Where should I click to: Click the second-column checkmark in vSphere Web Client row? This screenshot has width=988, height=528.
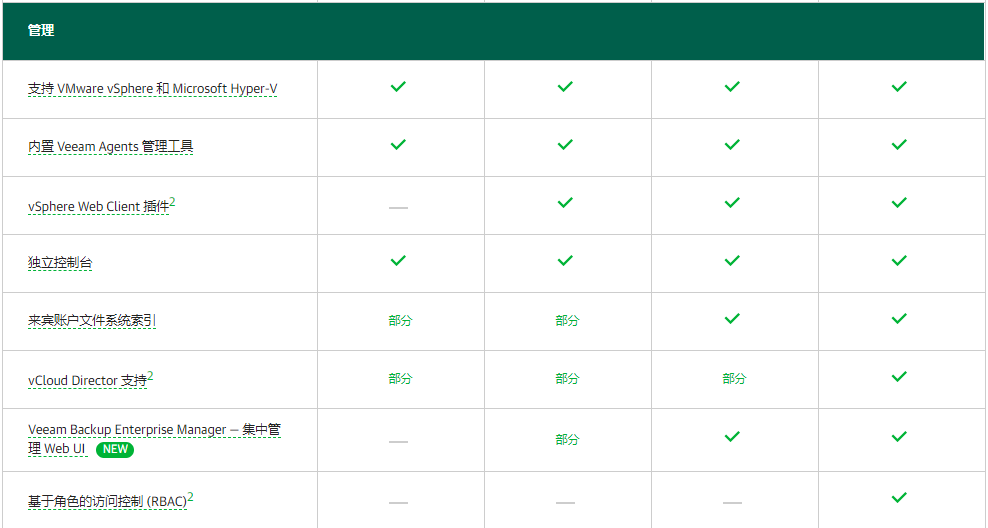(565, 203)
